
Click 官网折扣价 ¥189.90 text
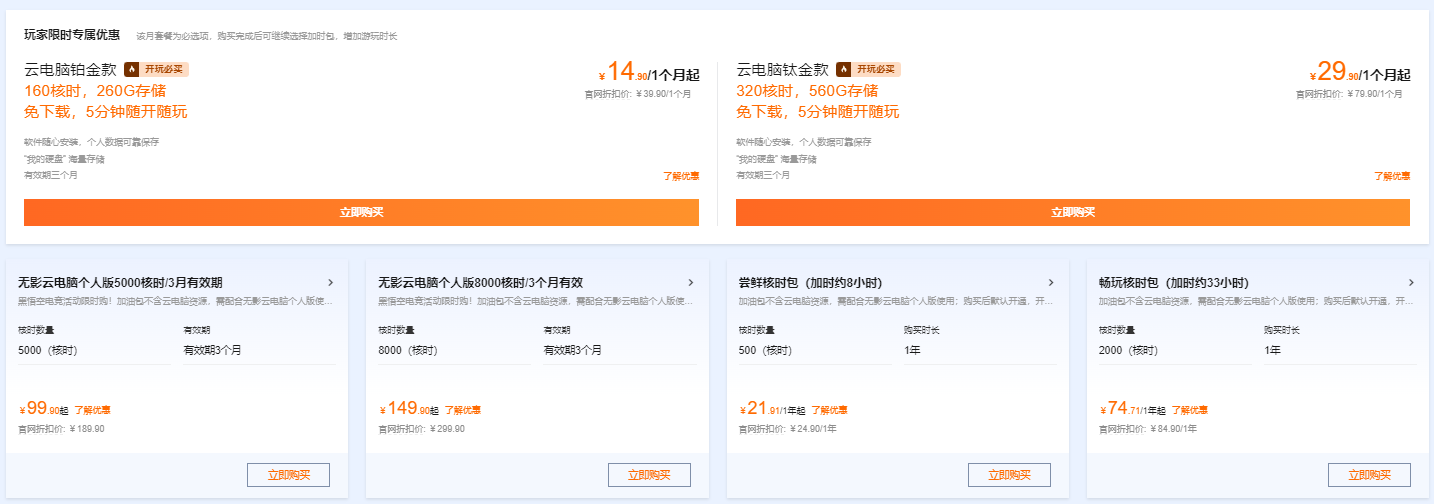point(61,429)
